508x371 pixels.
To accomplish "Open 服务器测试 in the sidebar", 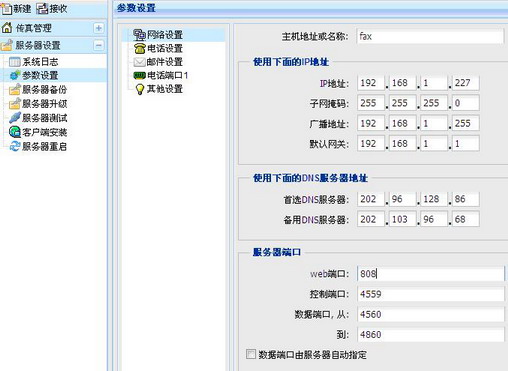I will click(44, 118).
